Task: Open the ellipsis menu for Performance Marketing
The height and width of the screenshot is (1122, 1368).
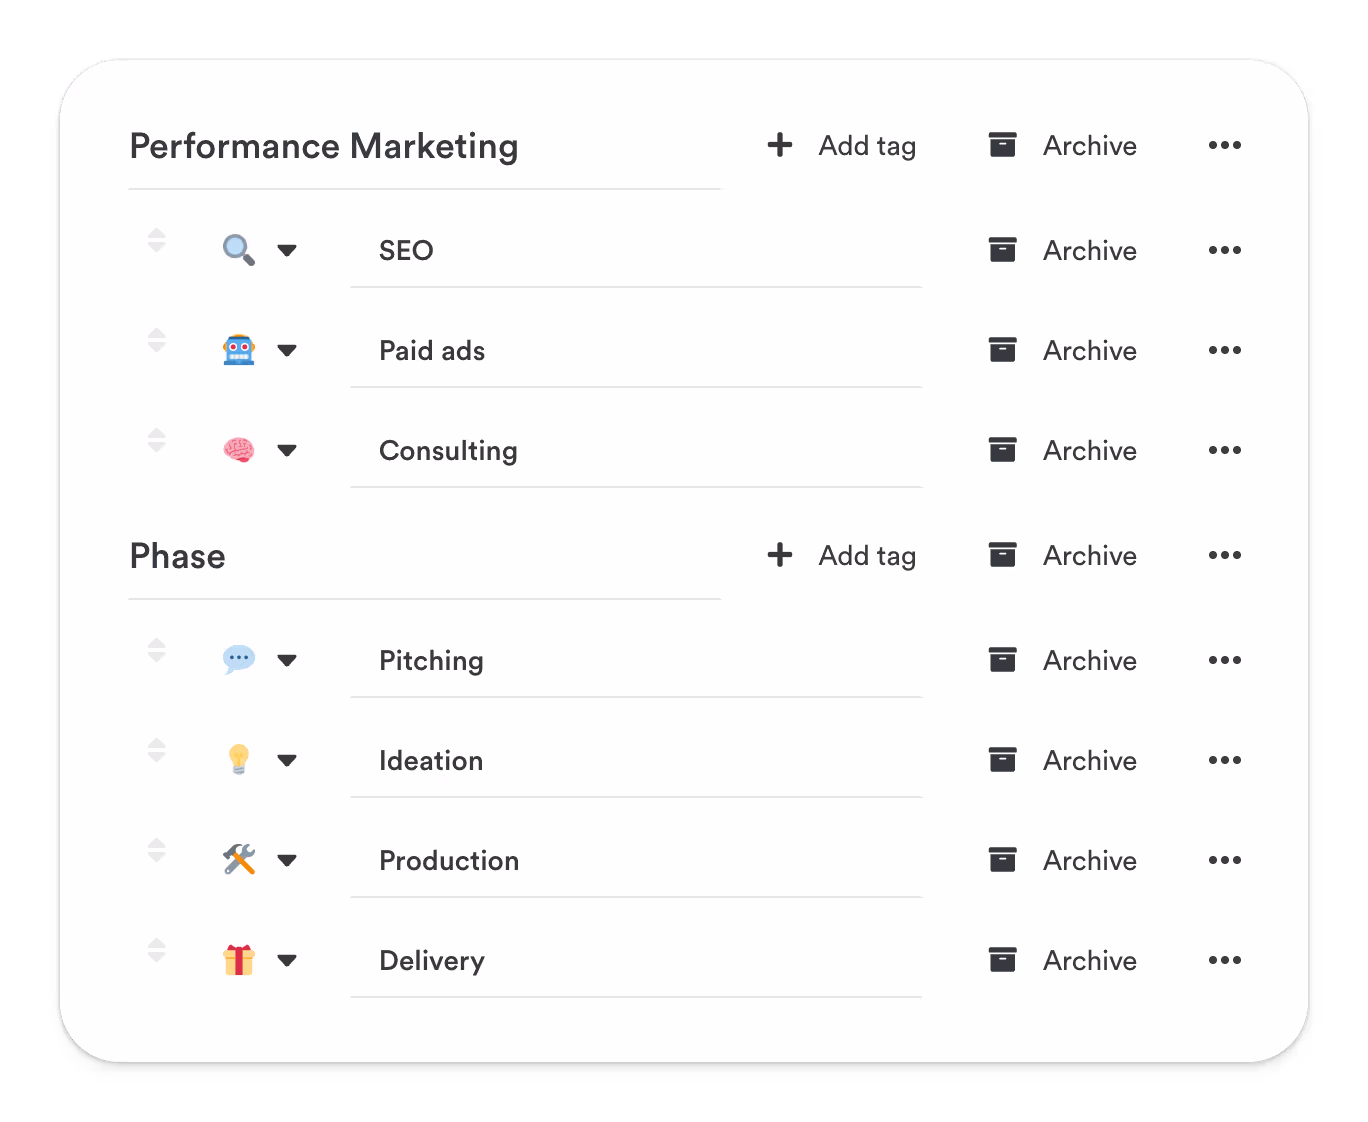Action: (x=1224, y=145)
